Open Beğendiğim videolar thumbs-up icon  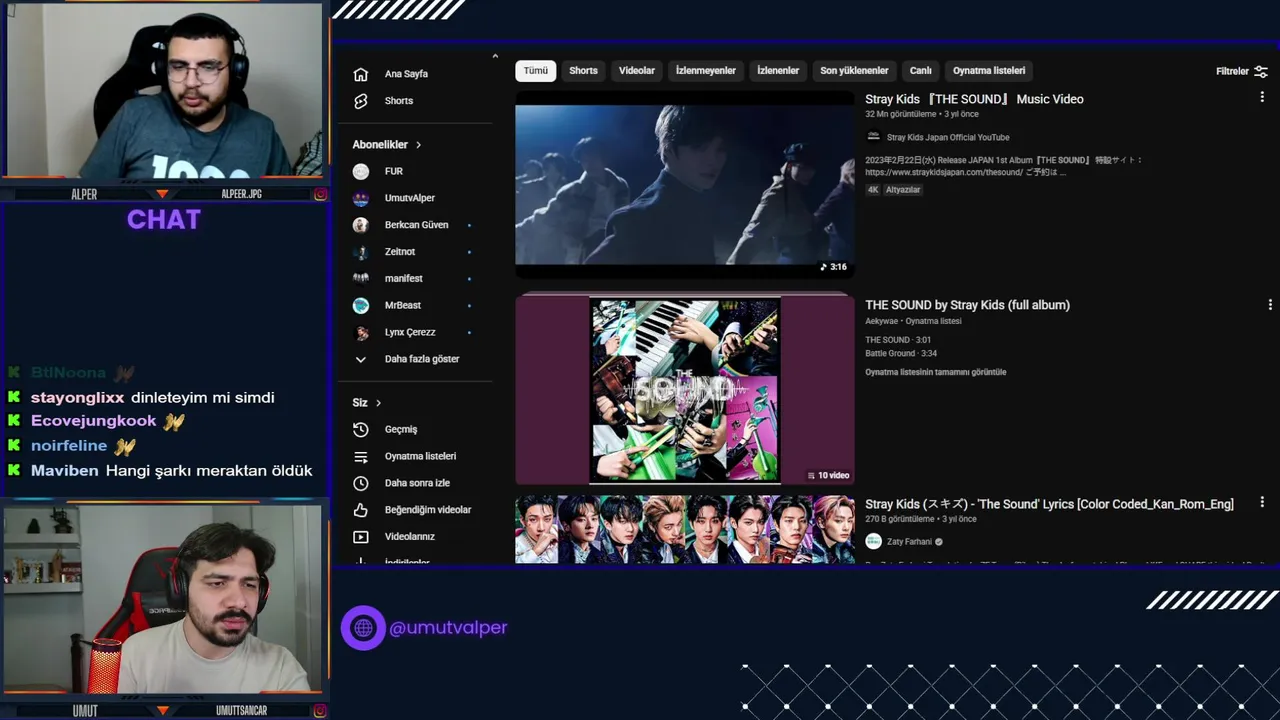[x=361, y=510]
